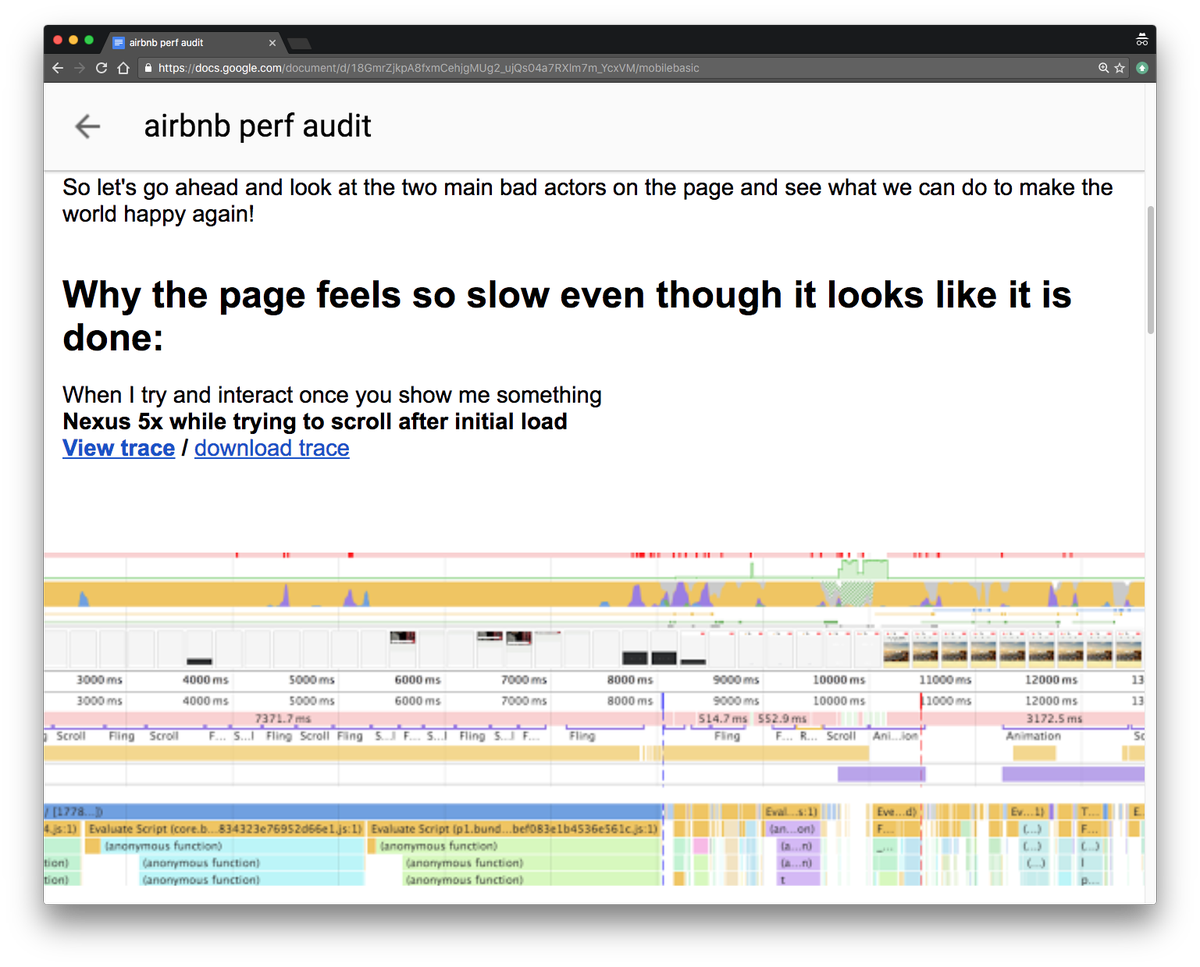Click the 'airbnb perf audit' document title
Viewport: 1200px width, 967px height.
(258, 126)
